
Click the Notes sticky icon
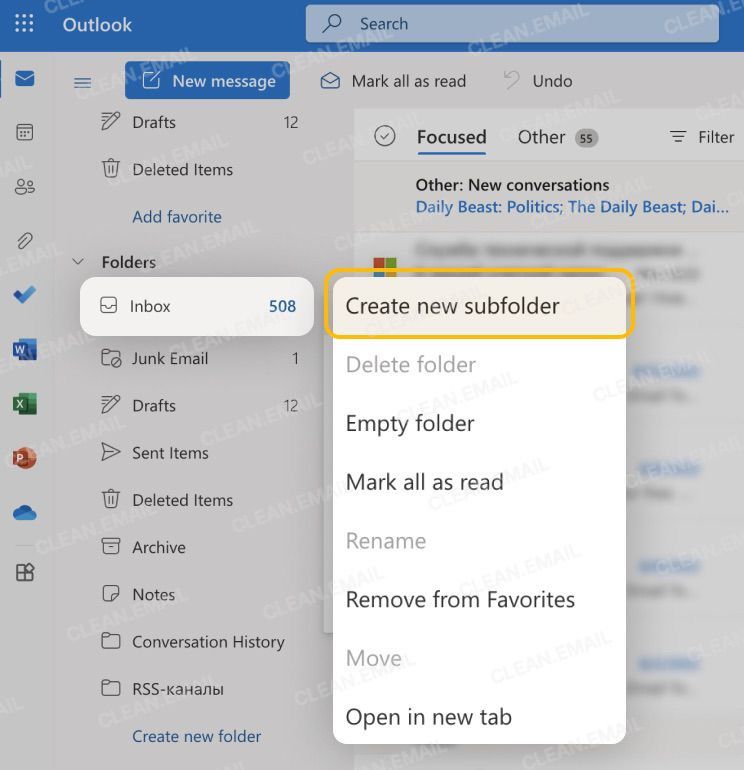[110, 593]
